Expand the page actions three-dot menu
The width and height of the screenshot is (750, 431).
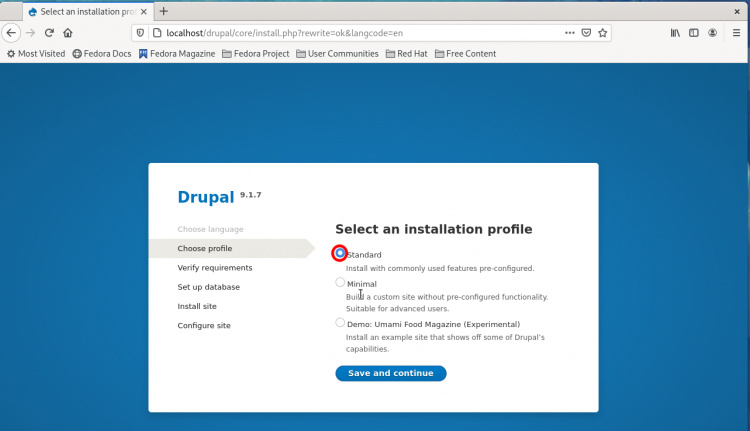pos(569,32)
